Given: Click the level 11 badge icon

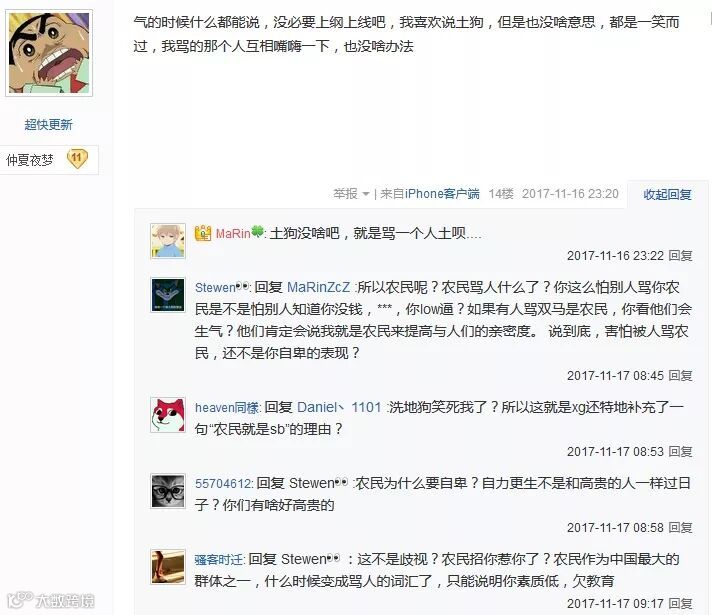Looking at the screenshot, I should [x=77, y=159].
